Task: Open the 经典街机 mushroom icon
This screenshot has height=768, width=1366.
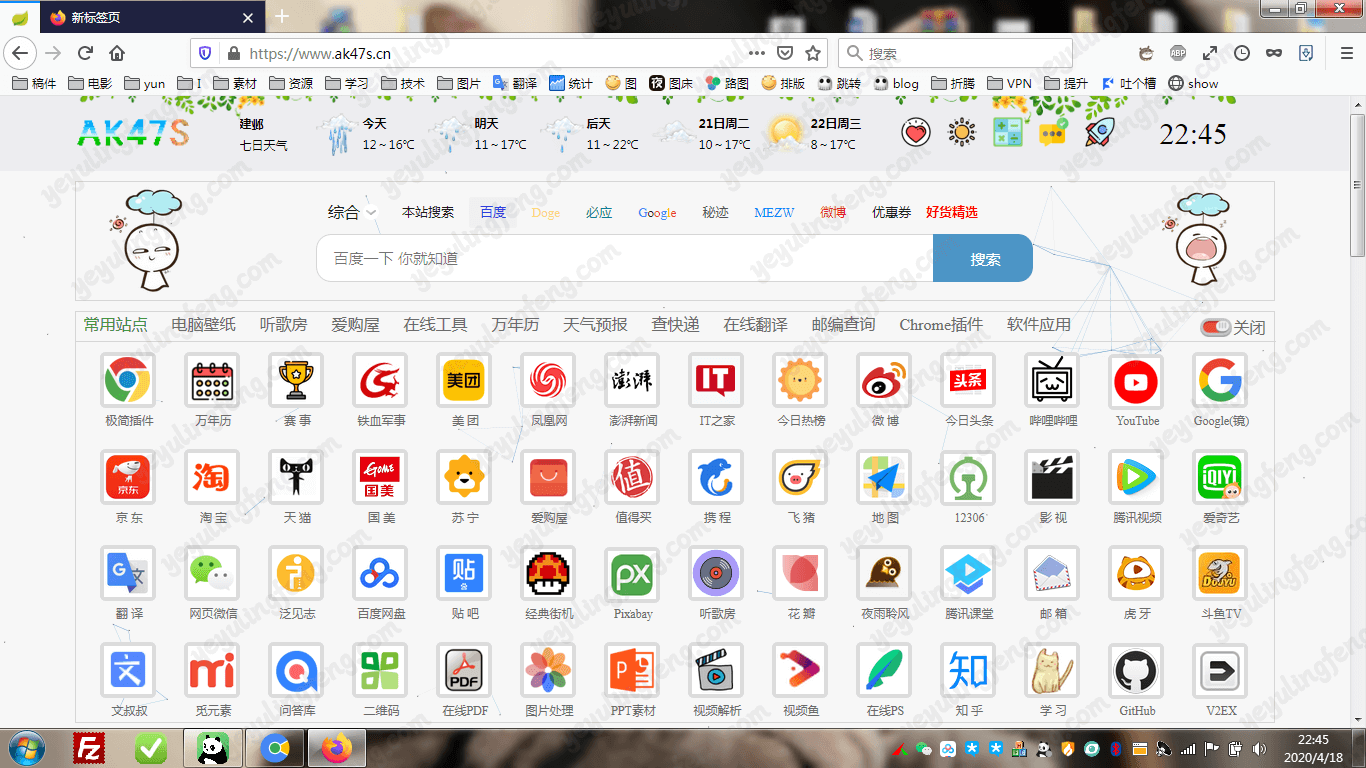Action: (x=548, y=574)
